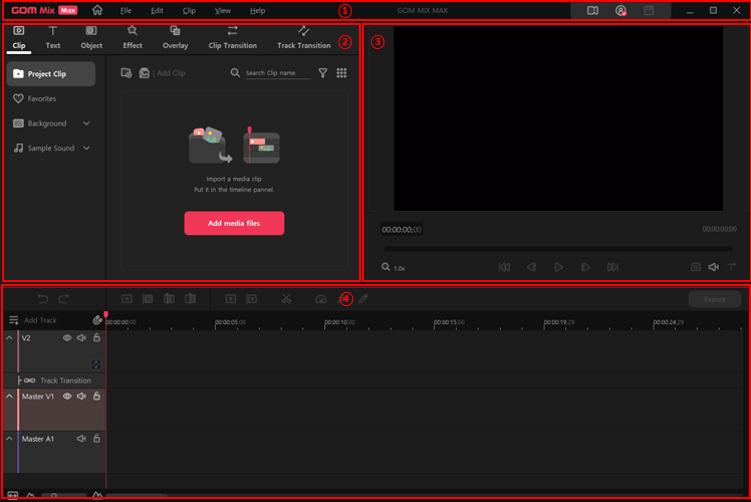This screenshot has height=502, width=751.
Task: Switch clip list to grid view icon
Action: coord(341,73)
